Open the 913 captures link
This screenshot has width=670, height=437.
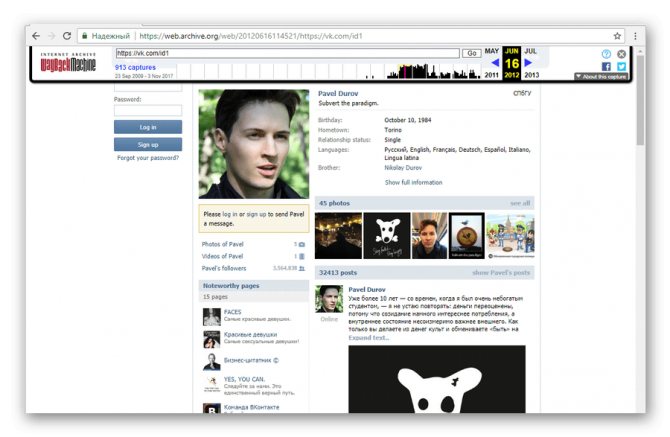135,67
